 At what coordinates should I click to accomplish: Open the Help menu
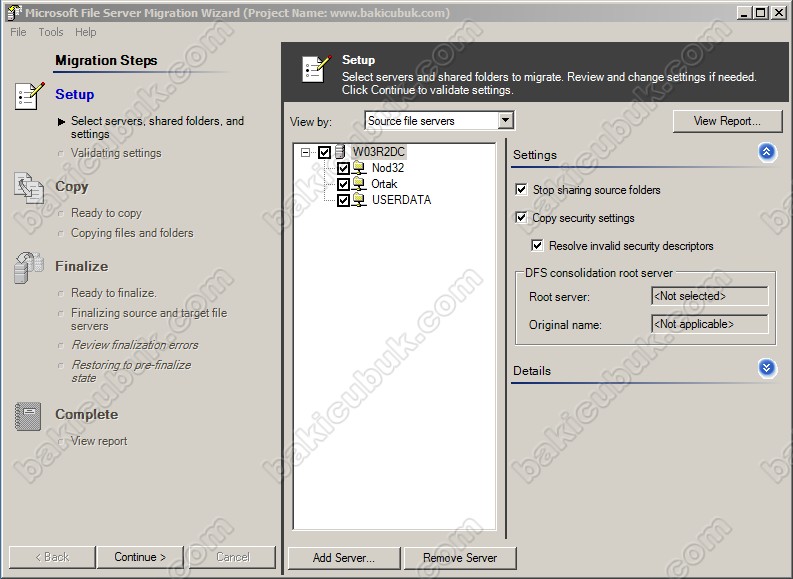[x=85, y=32]
